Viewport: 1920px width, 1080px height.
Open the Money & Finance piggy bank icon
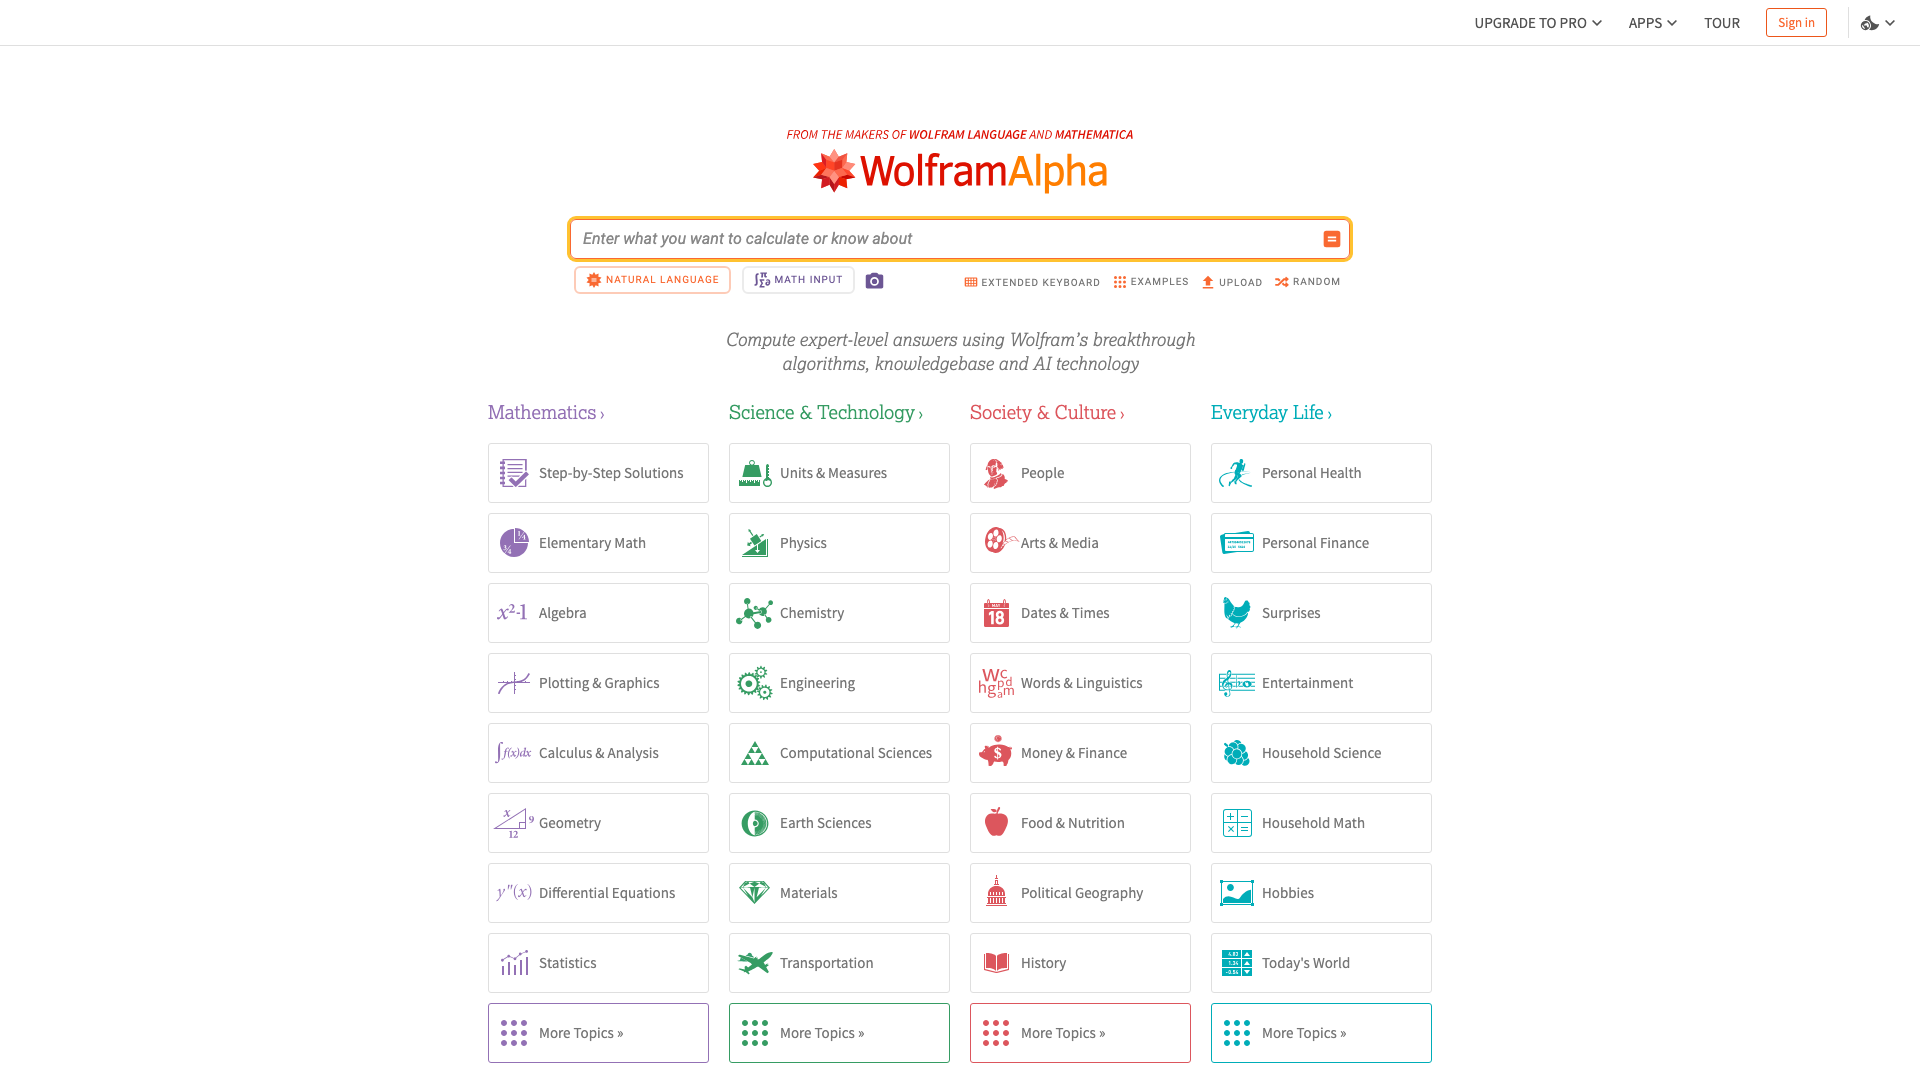click(x=996, y=752)
